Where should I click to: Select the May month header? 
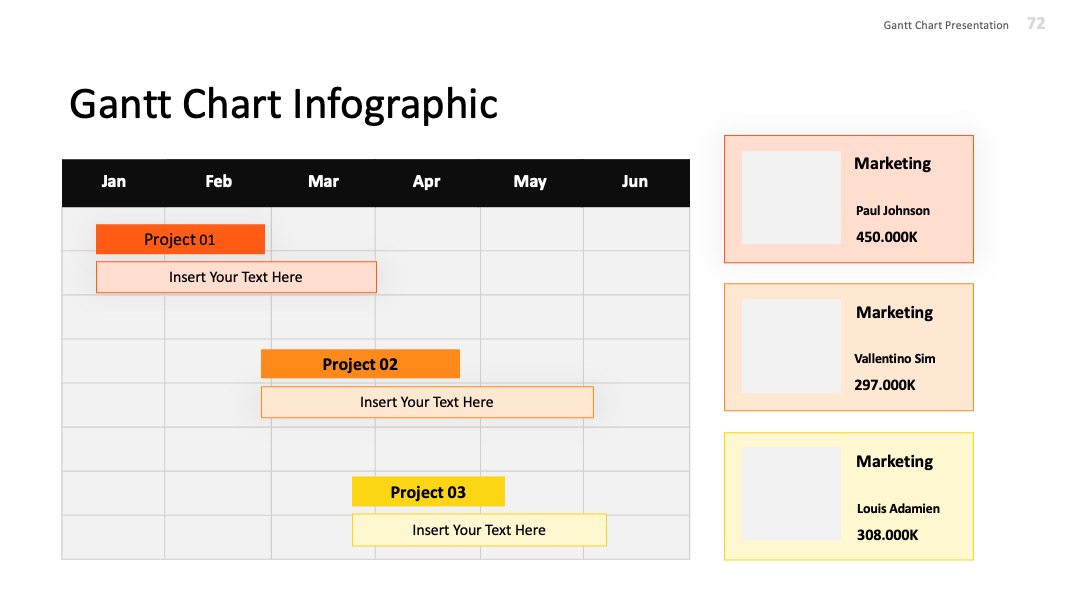530,182
